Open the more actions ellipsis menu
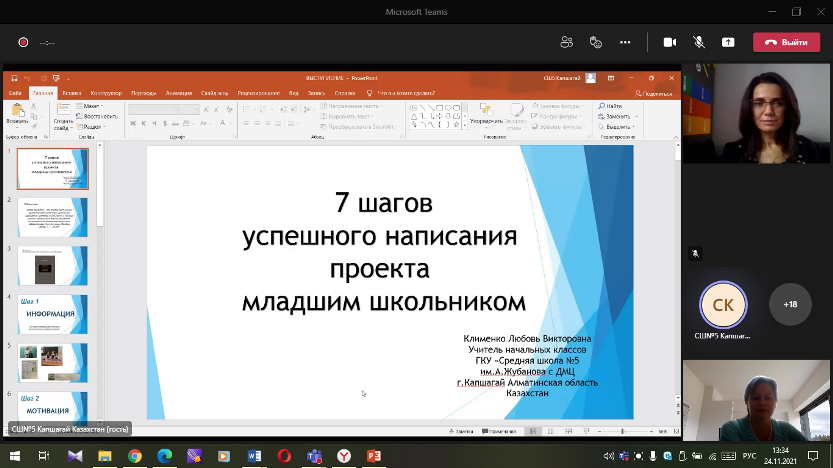833x468 pixels. coord(625,42)
